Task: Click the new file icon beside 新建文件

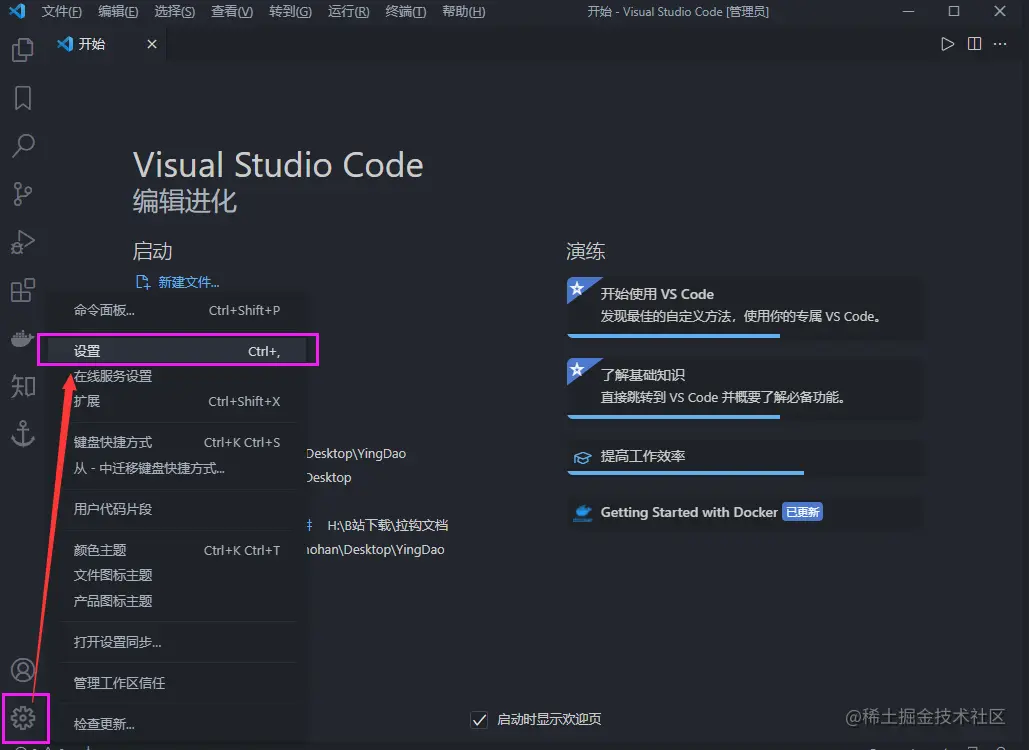Action: [142, 282]
